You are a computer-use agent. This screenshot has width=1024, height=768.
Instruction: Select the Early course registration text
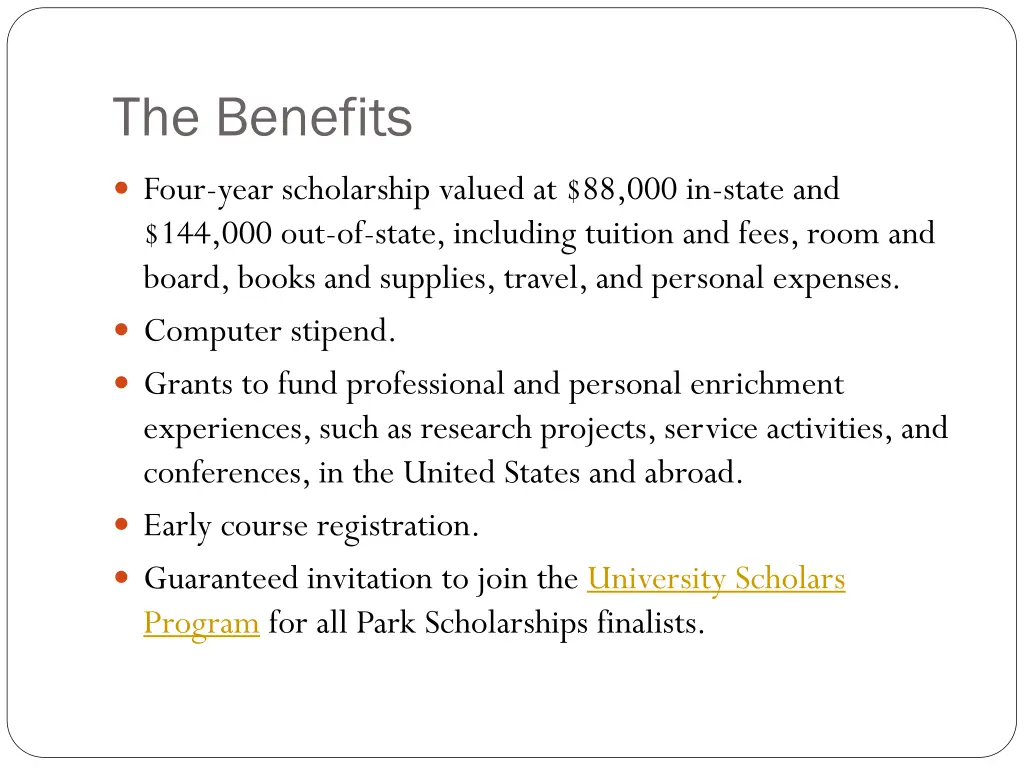click(312, 526)
